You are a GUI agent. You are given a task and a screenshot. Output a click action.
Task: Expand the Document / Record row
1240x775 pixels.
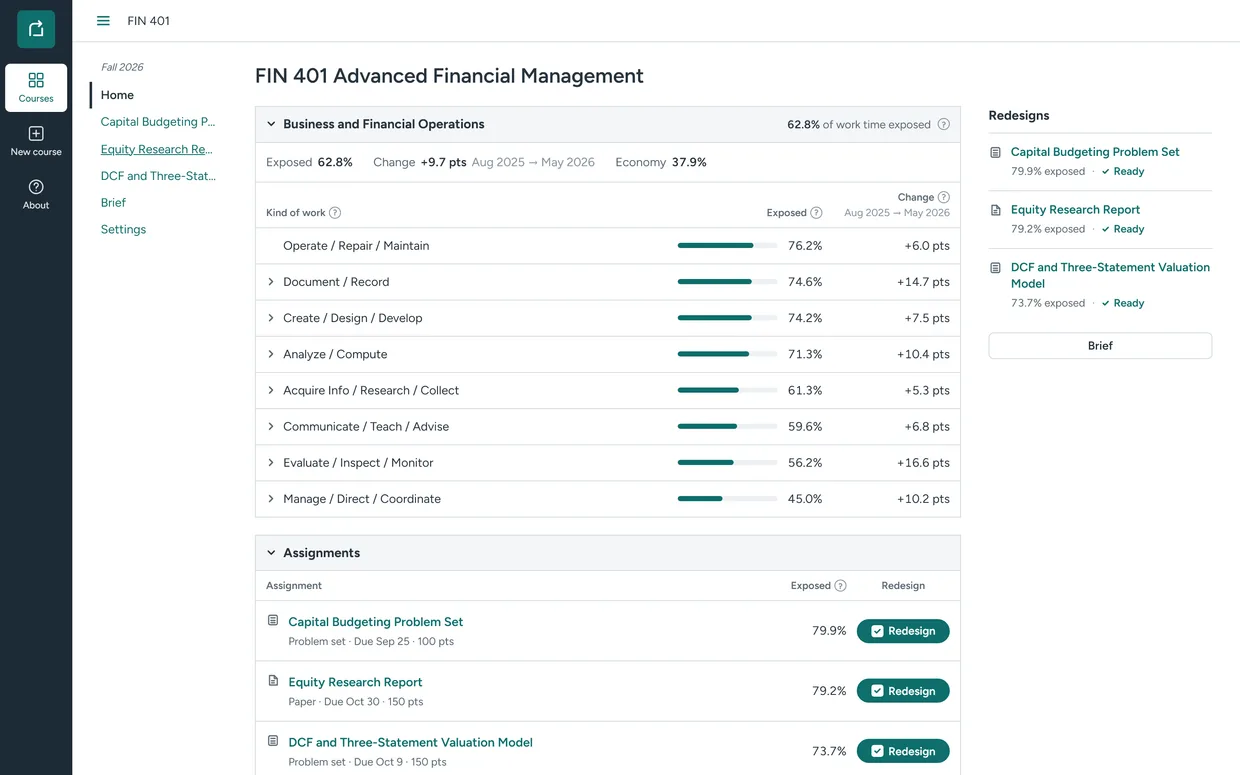click(271, 282)
